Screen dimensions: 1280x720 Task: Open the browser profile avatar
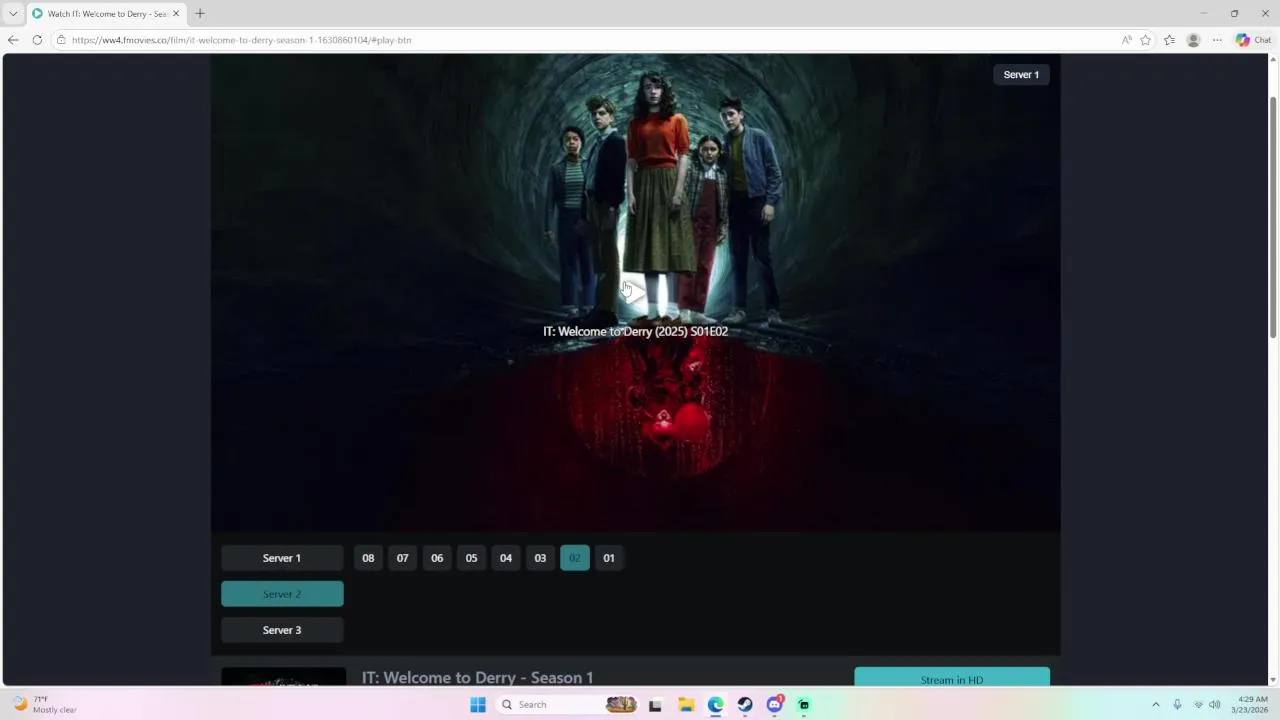[1193, 40]
